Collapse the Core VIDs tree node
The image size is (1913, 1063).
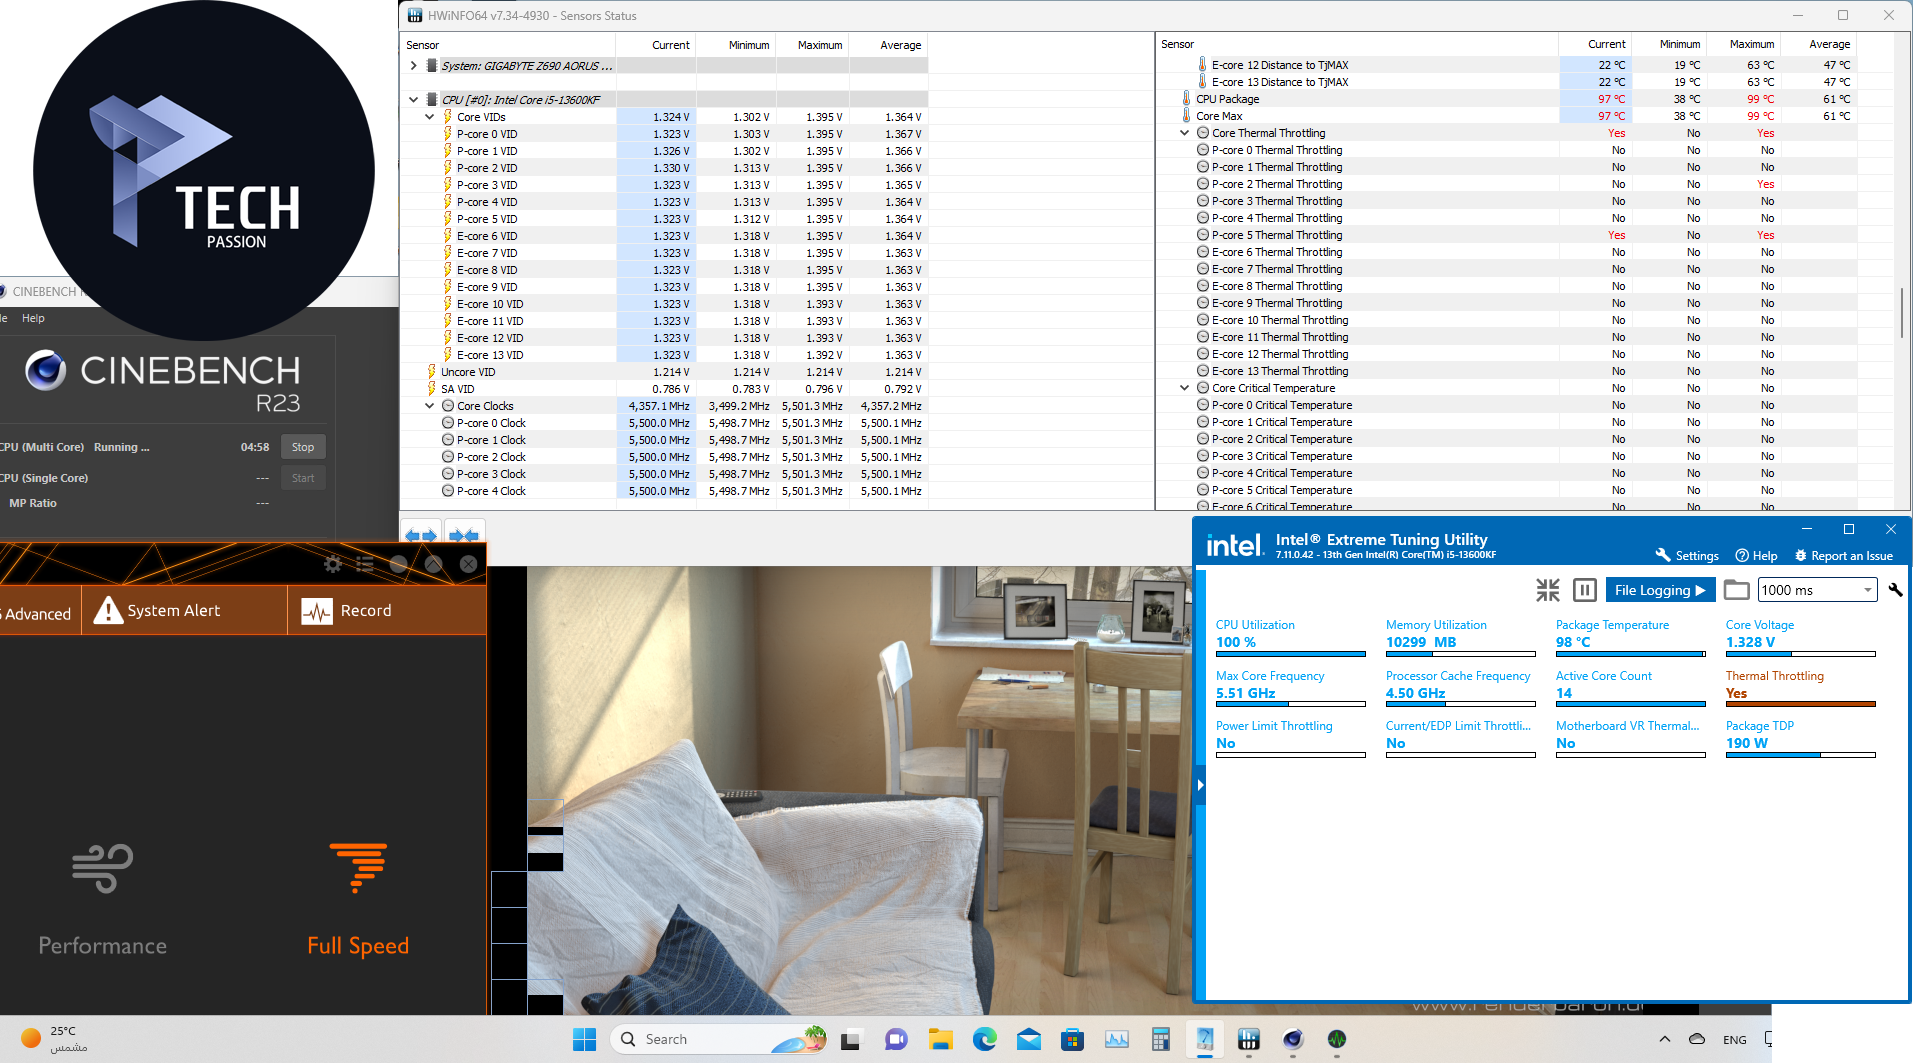429,117
